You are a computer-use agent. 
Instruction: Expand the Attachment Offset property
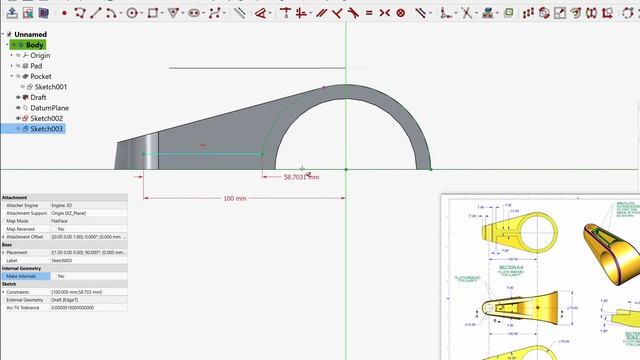point(4,237)
